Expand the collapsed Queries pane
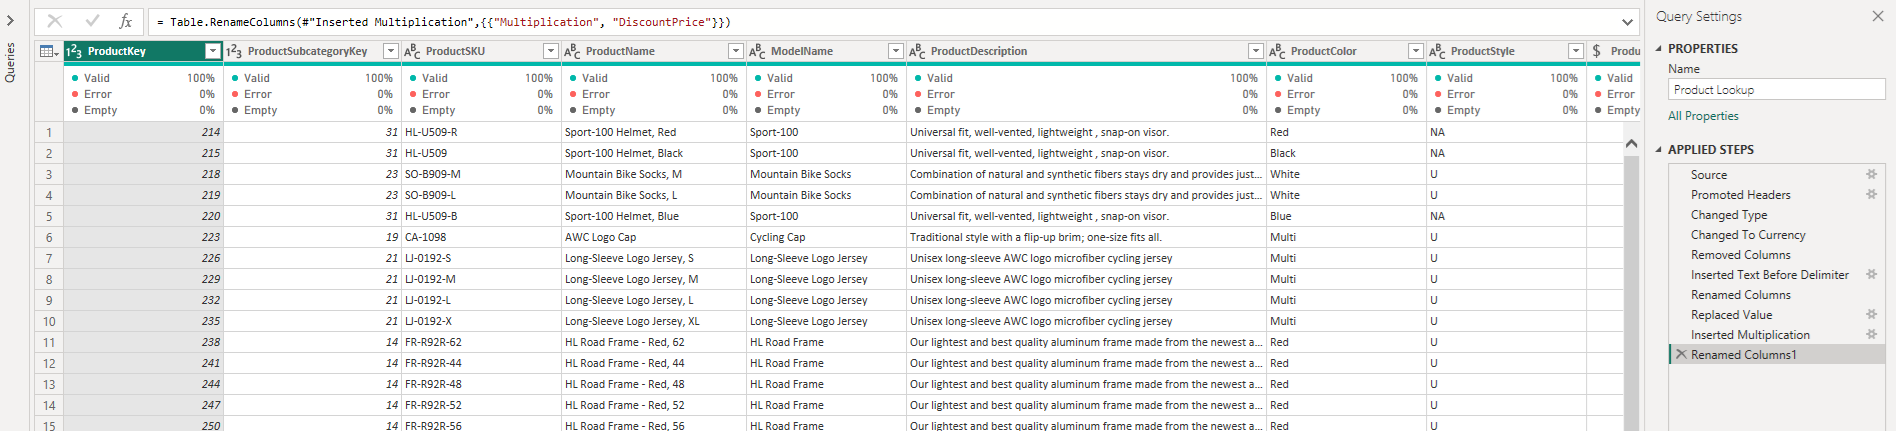Image resolution: width=1896 pixels, height=431 pixels. [x=10, y=20]
